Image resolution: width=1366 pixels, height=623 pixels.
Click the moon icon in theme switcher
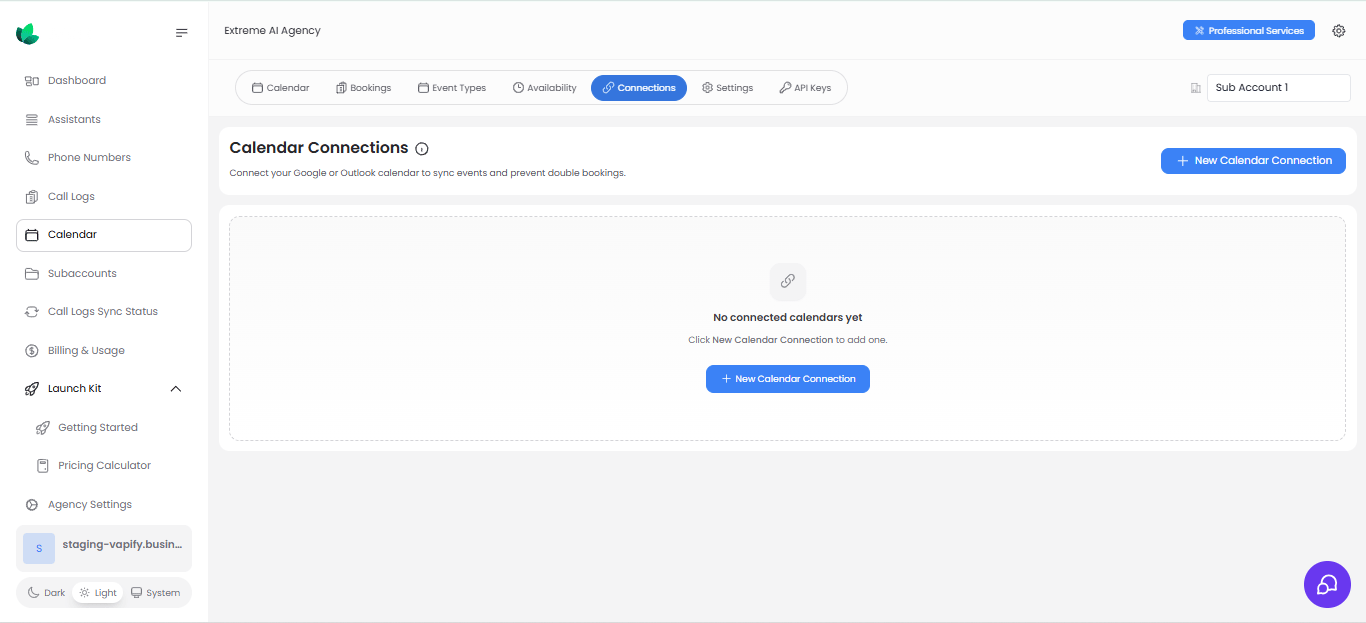(33, 593)
